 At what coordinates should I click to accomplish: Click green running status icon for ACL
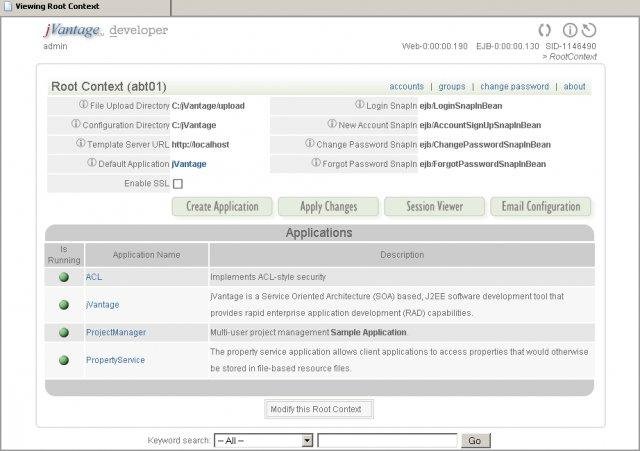point(64,277)
